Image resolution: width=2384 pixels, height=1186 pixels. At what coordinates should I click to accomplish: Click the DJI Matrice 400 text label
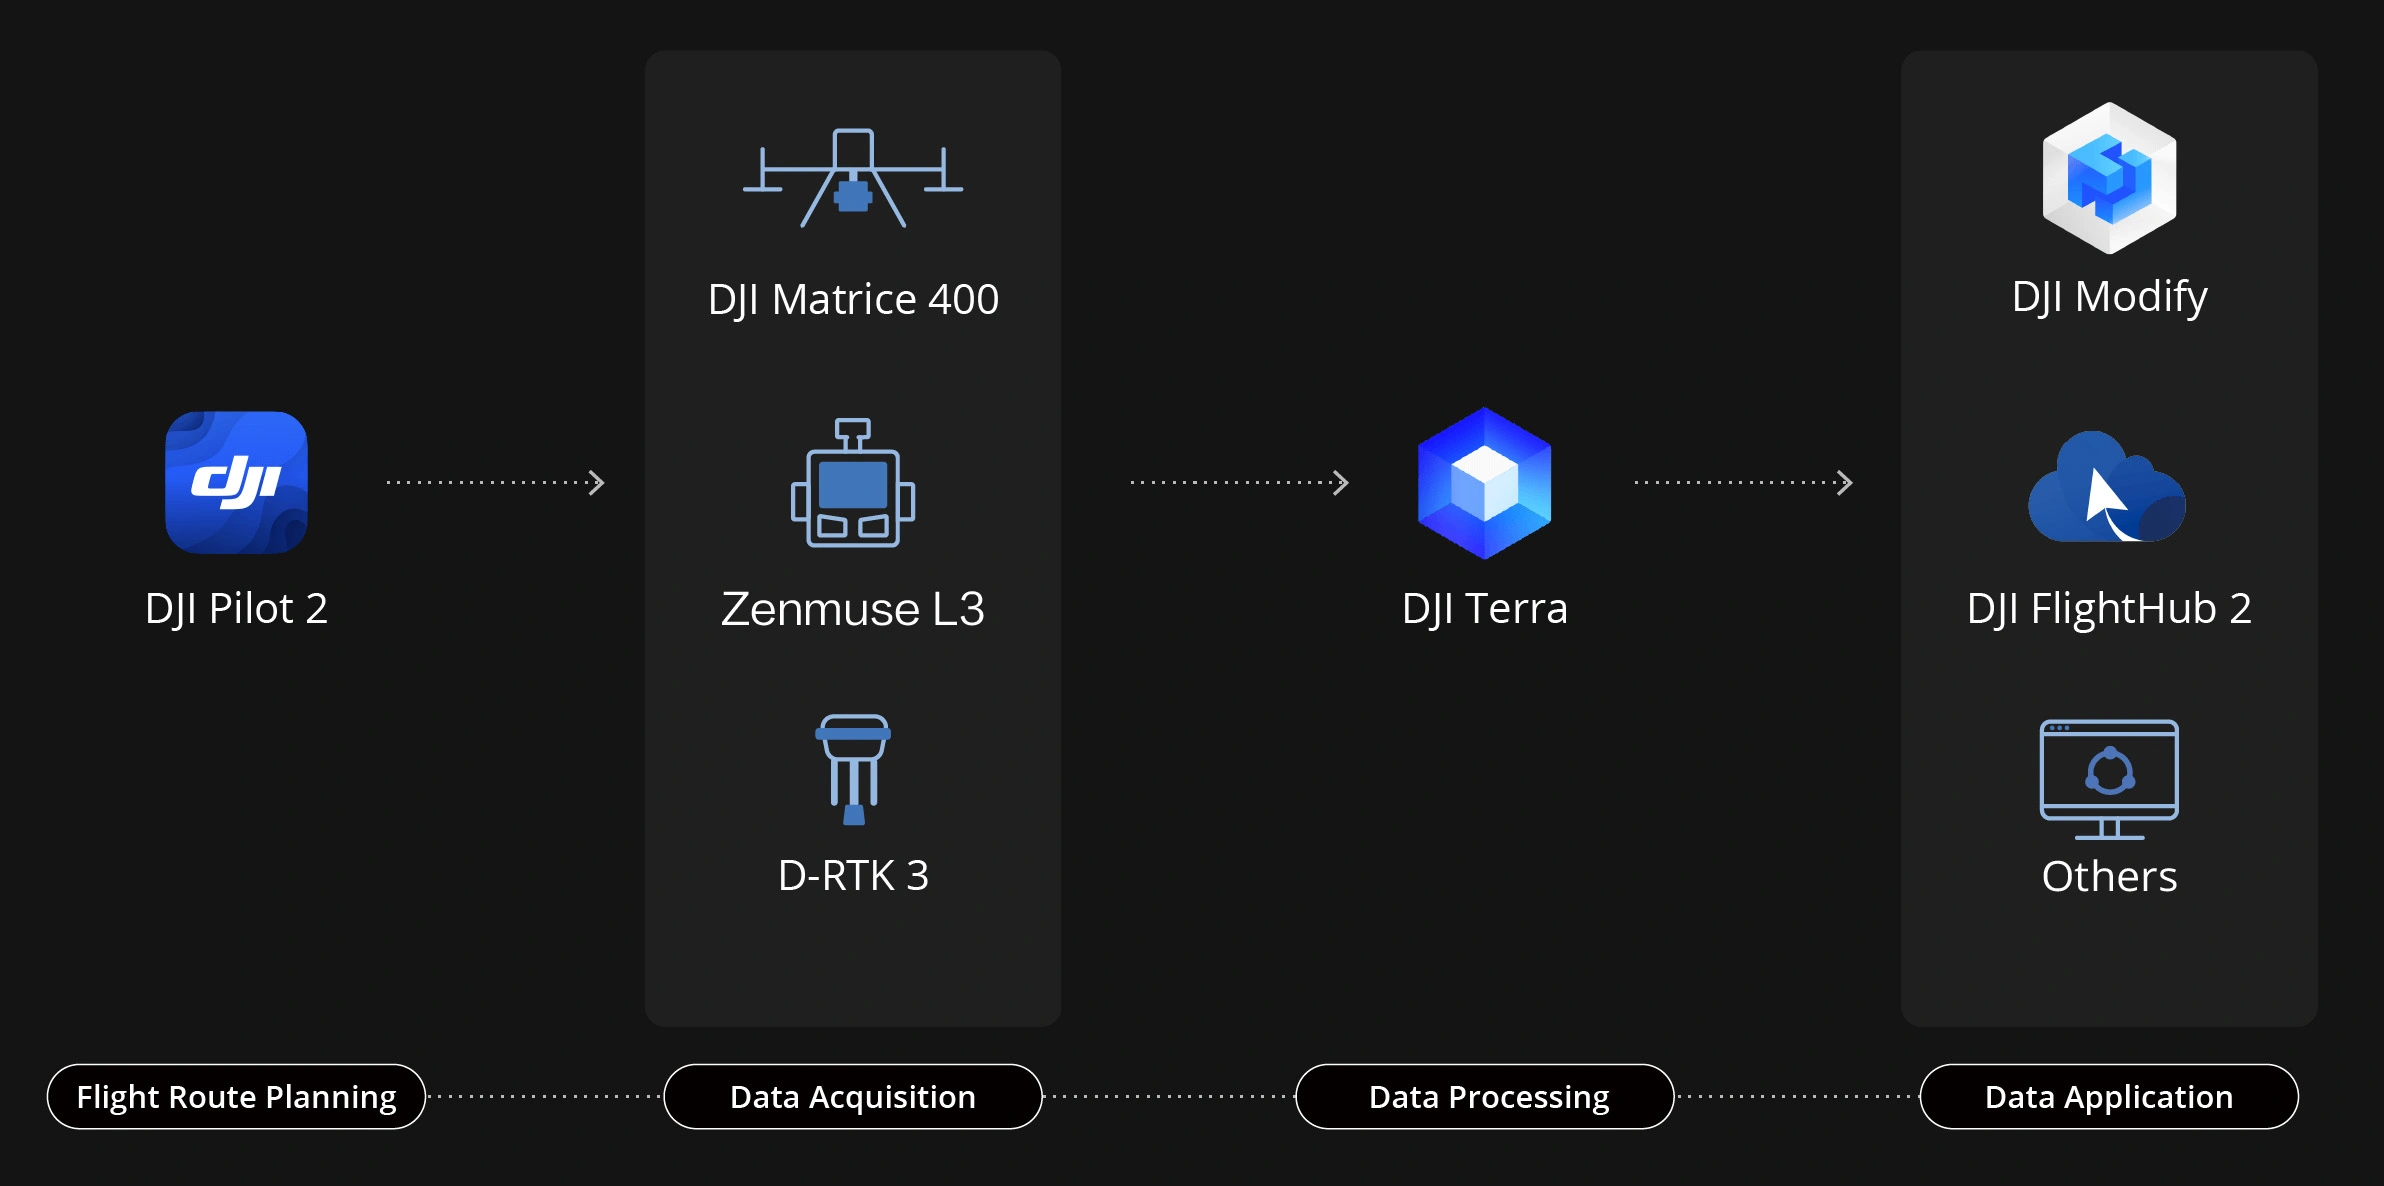[x=852, y=299]
